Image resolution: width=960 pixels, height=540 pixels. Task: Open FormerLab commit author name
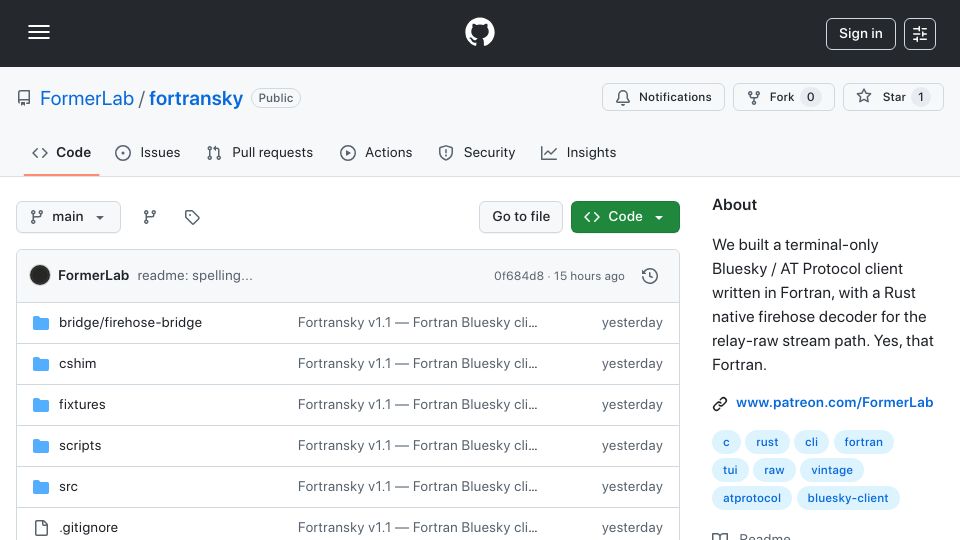pos(94,276)
